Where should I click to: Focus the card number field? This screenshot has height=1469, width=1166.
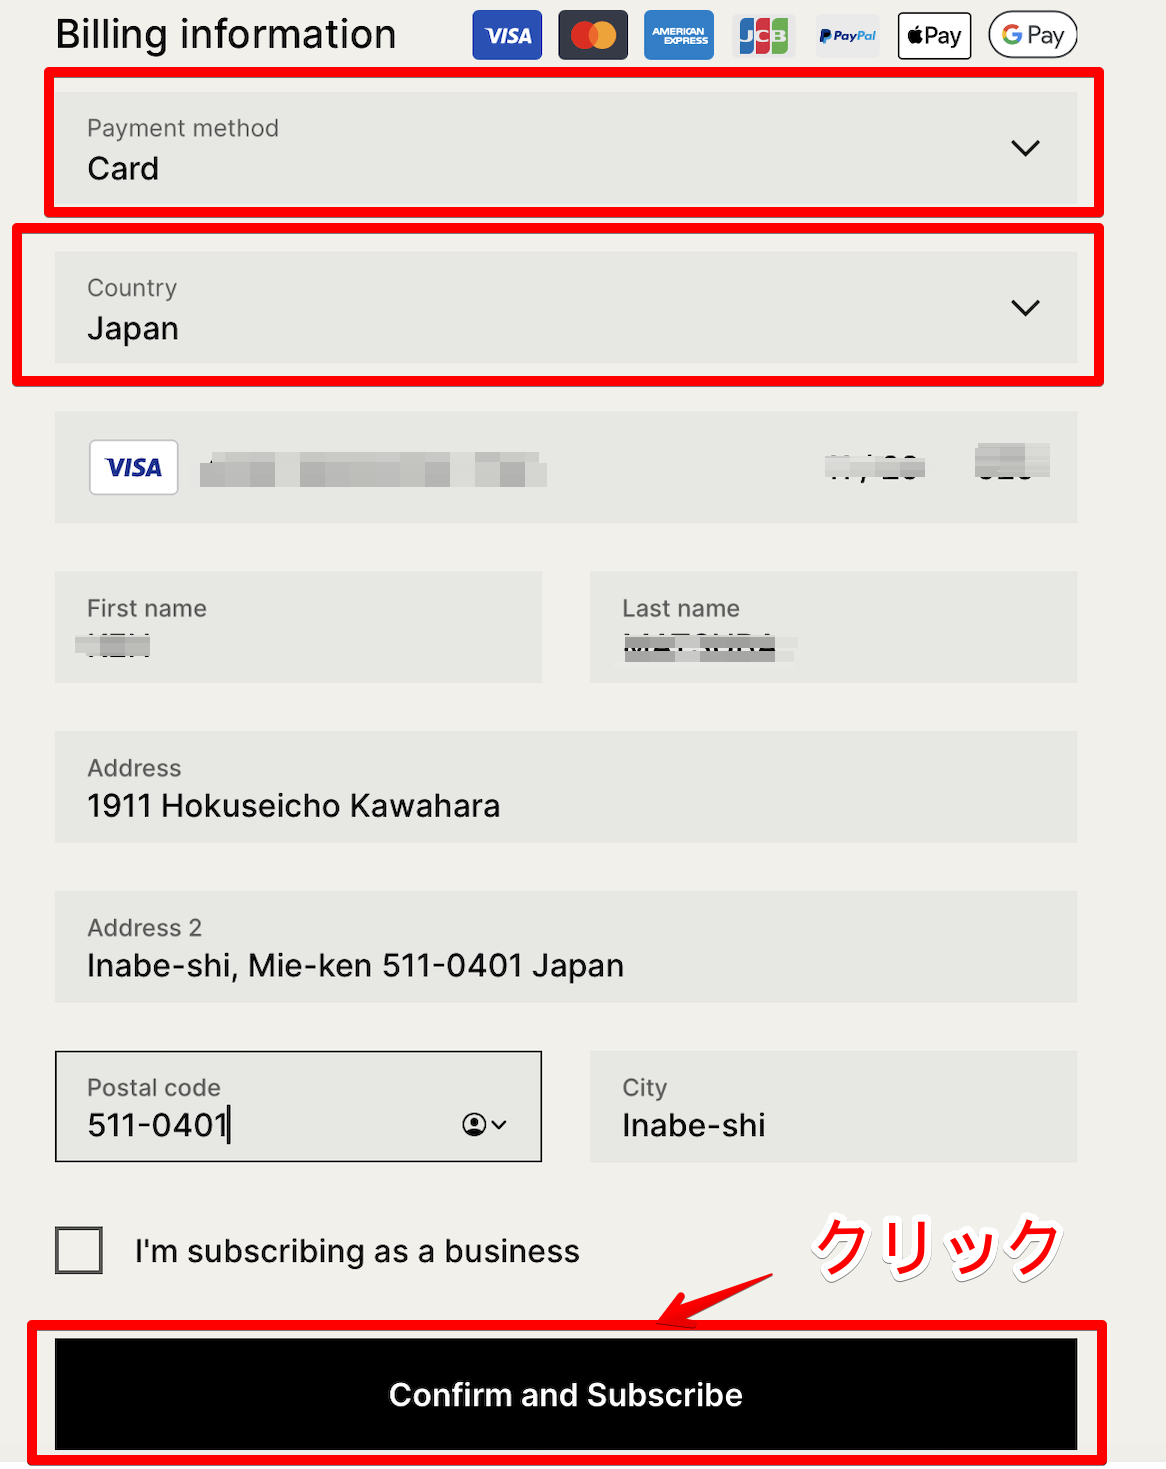373,469
